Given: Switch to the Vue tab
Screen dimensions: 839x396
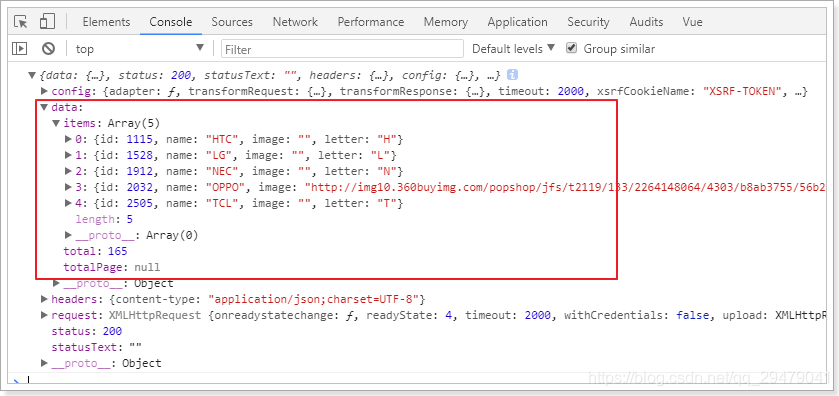Looking at the screenshot, I should click(692, 22).
